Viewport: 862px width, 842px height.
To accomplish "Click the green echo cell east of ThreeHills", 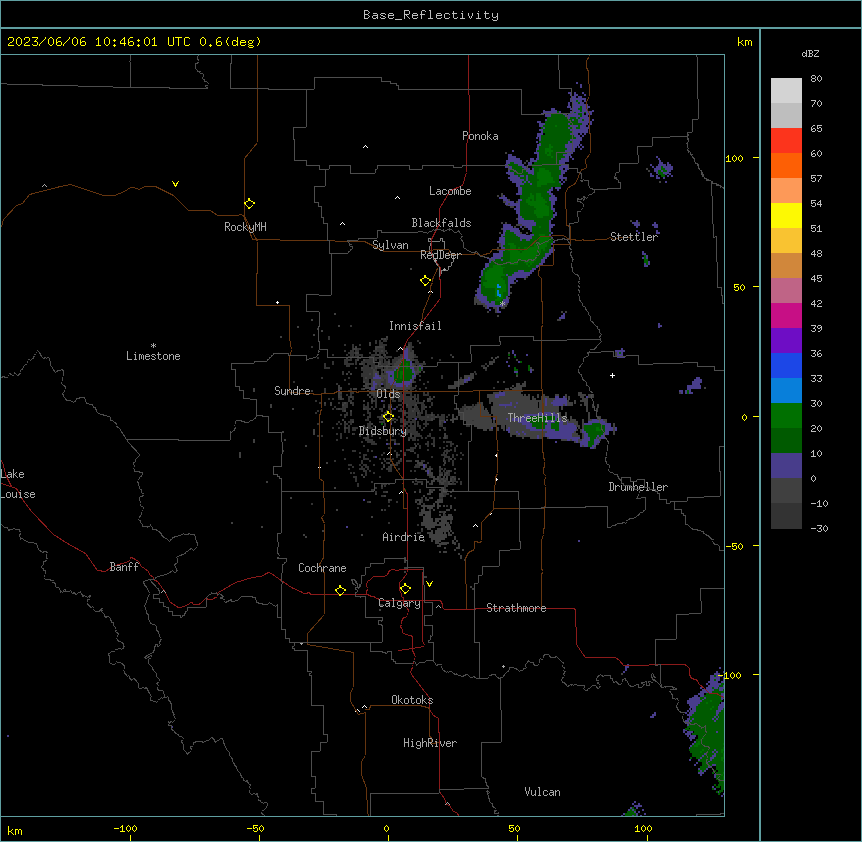I will click(x=594, y=433).
